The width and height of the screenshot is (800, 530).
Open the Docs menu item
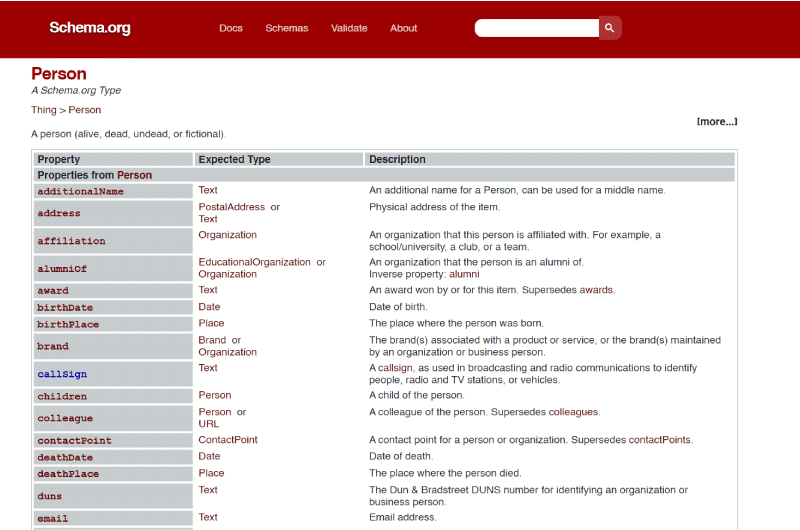pos(231,29)
